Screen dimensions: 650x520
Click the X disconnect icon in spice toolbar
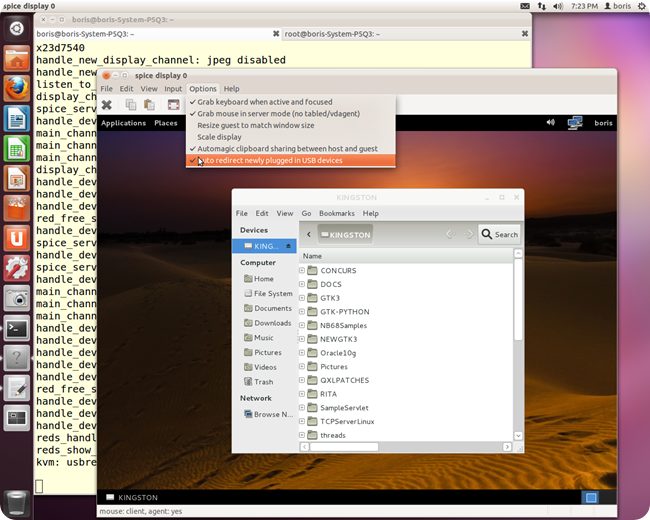pyautogui.click(x=107, y=104)
